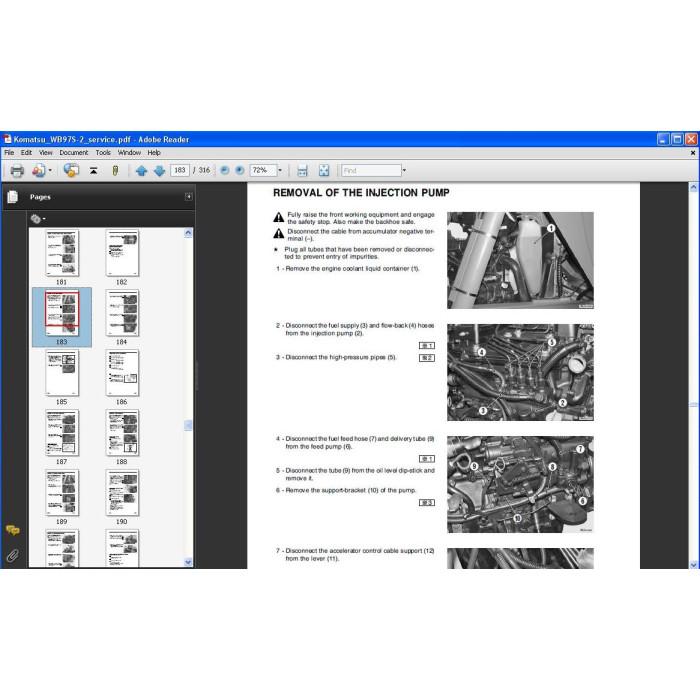700x700 pixels.
Task: Click the Attachments paperclip icon in navigation strip
Action: click(12, 555)
